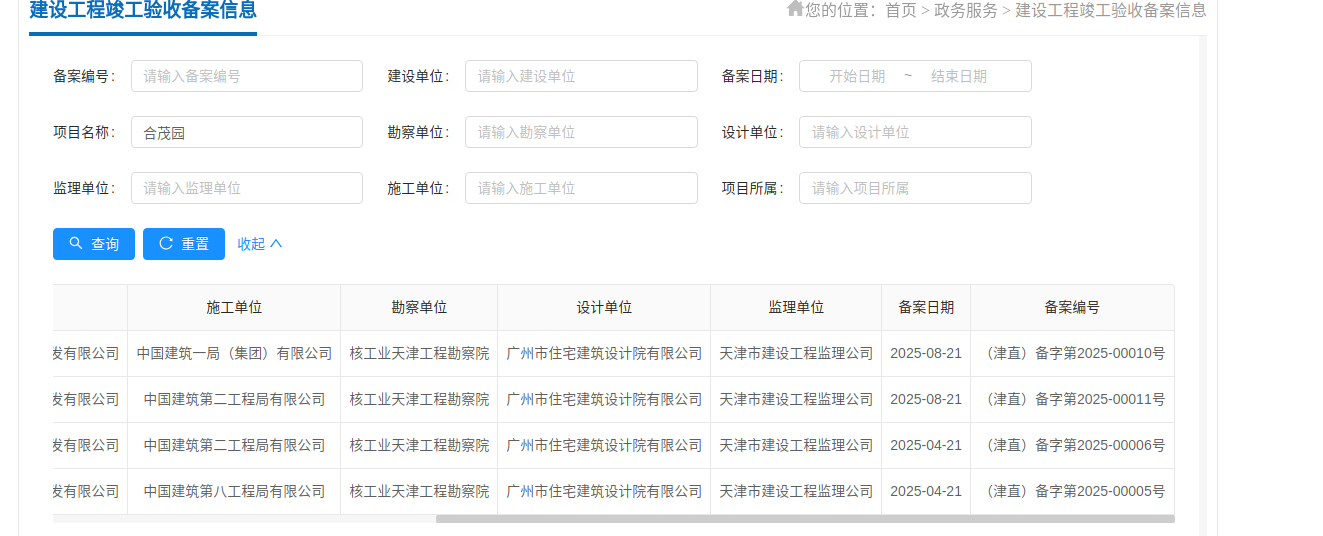Open the 结束日期 end date picker
The image size is (1323, 536).
[958, 76]
